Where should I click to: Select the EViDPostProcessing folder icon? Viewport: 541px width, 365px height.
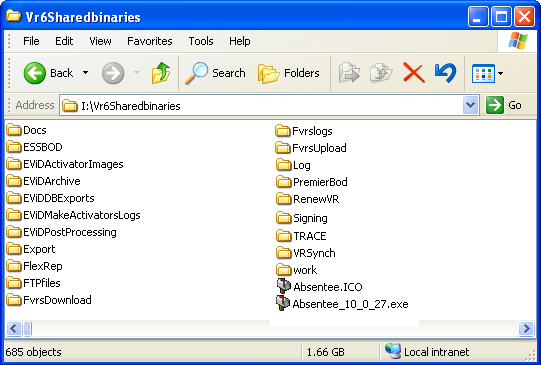coord(14,231)
